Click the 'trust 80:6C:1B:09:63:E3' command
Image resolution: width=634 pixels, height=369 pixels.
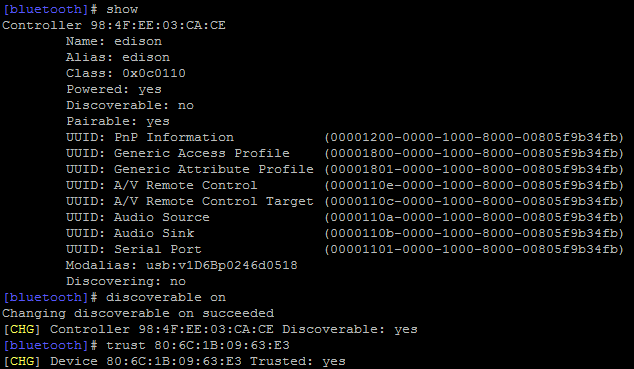(198, 346)
